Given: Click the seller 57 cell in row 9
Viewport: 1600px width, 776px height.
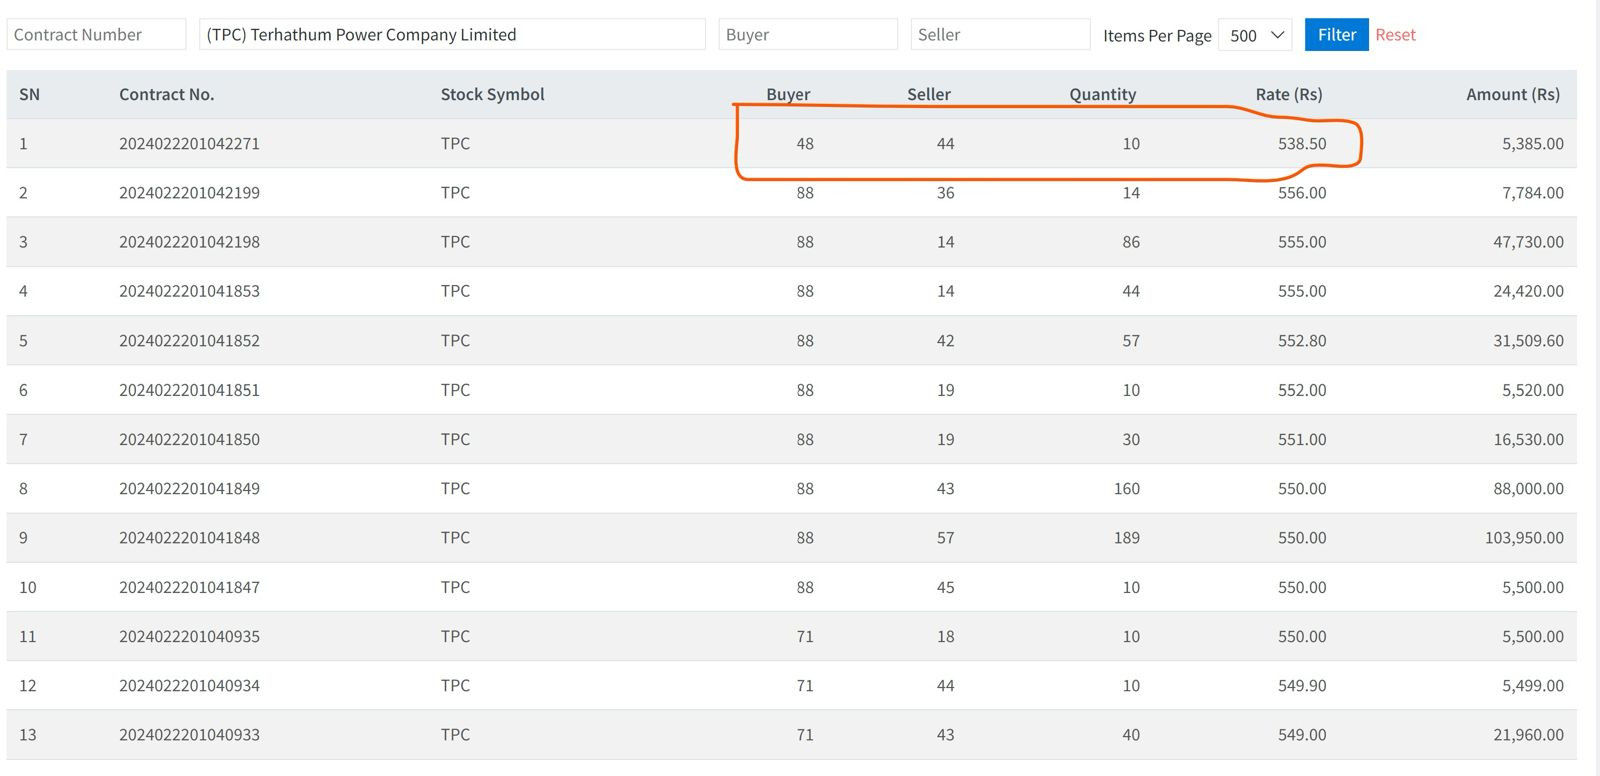Looking at the screenshot, I should click(945, 537).
